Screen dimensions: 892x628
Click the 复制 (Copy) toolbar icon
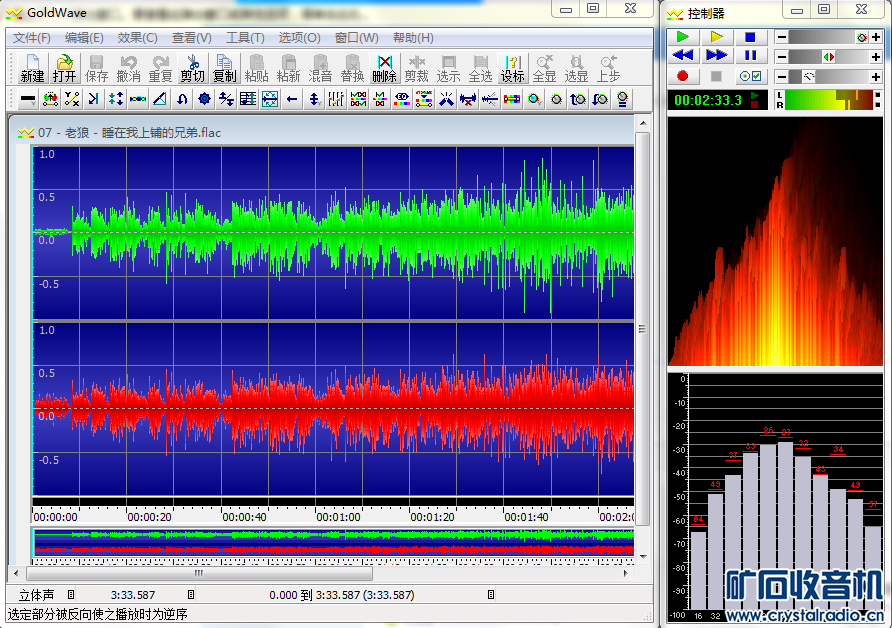224,68
